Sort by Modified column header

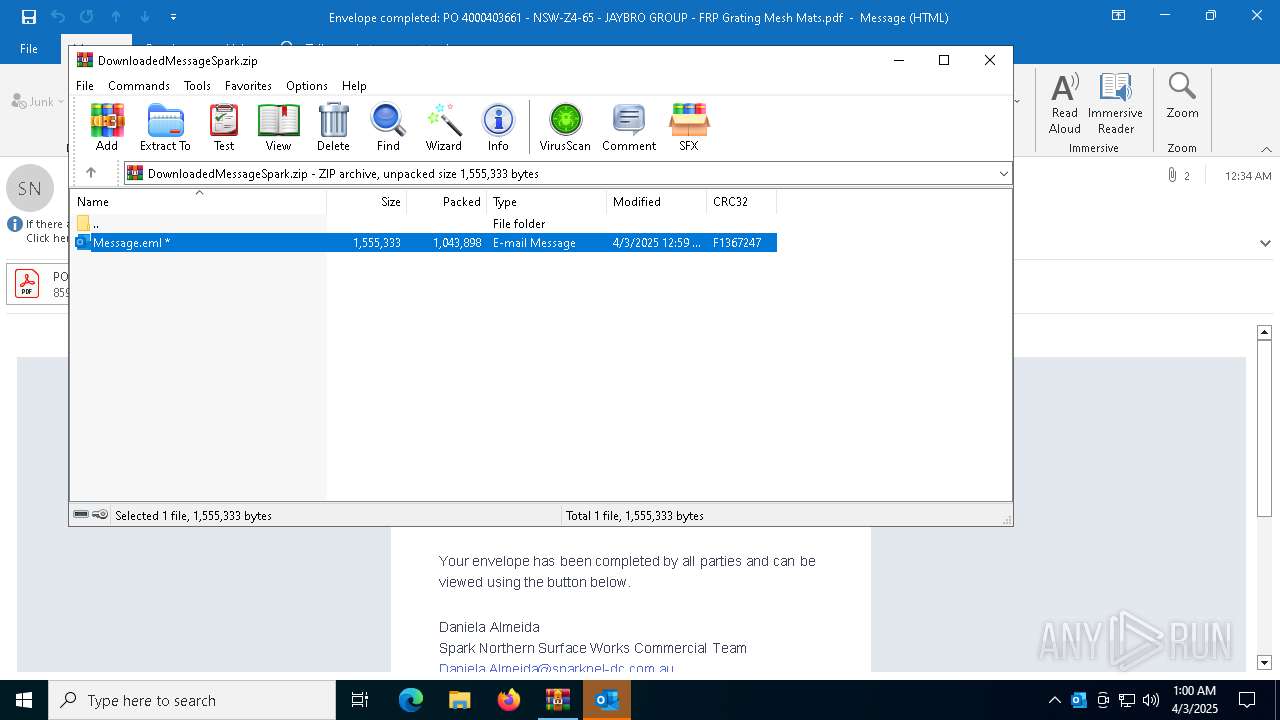[657, 201]
